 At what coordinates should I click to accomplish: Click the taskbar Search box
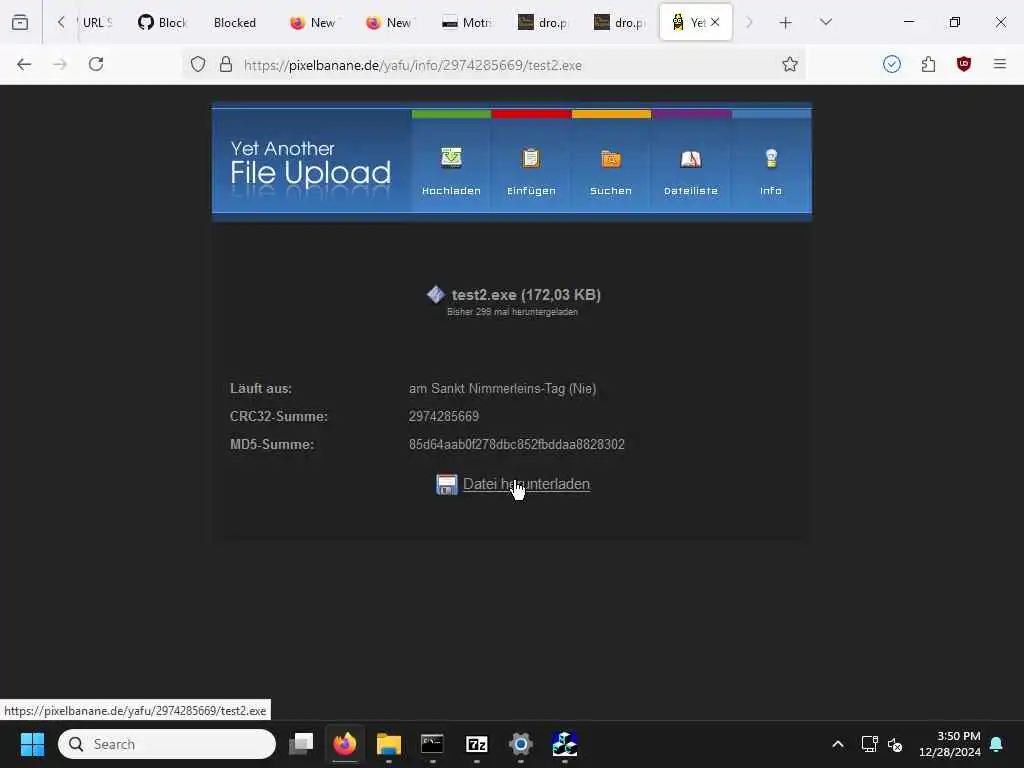pyautogui.click(x=167, y=744)
